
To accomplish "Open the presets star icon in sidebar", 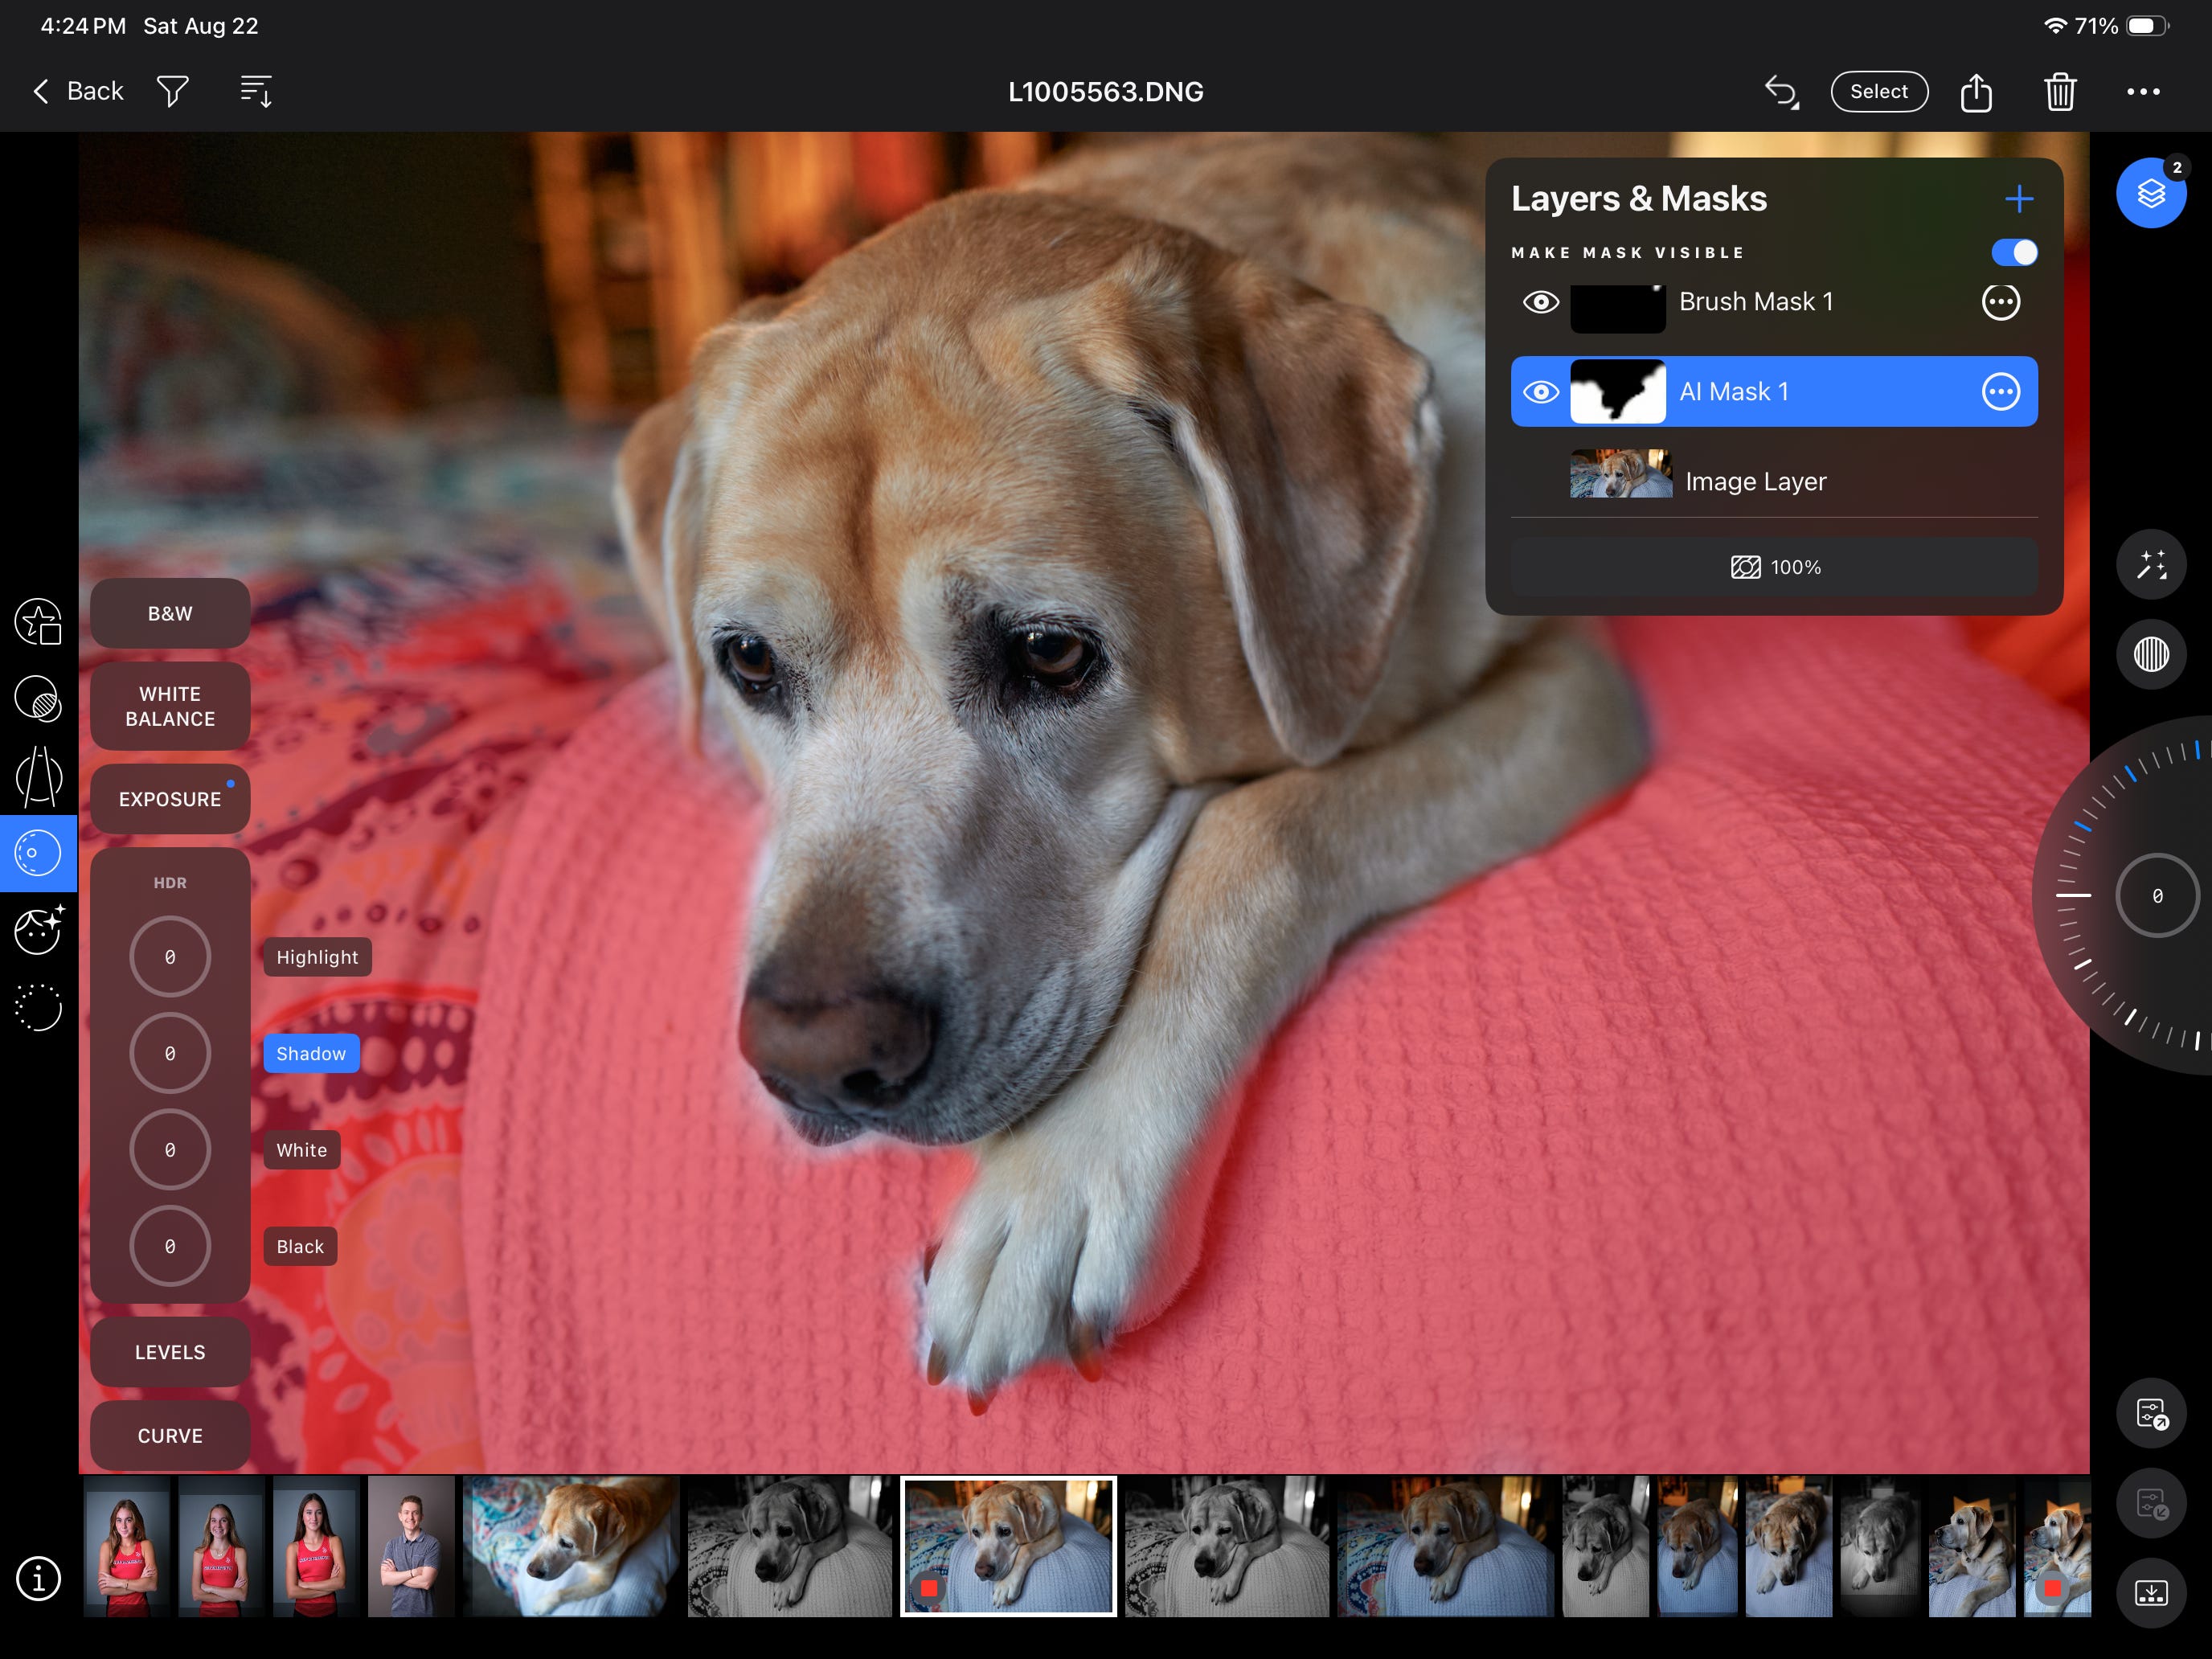I will coord(38,622).
